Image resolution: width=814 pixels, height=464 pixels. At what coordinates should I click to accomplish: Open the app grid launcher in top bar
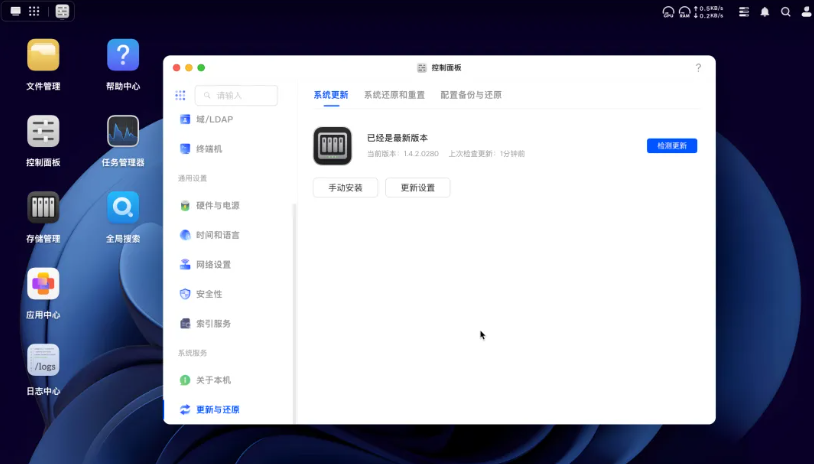[34, 11]
